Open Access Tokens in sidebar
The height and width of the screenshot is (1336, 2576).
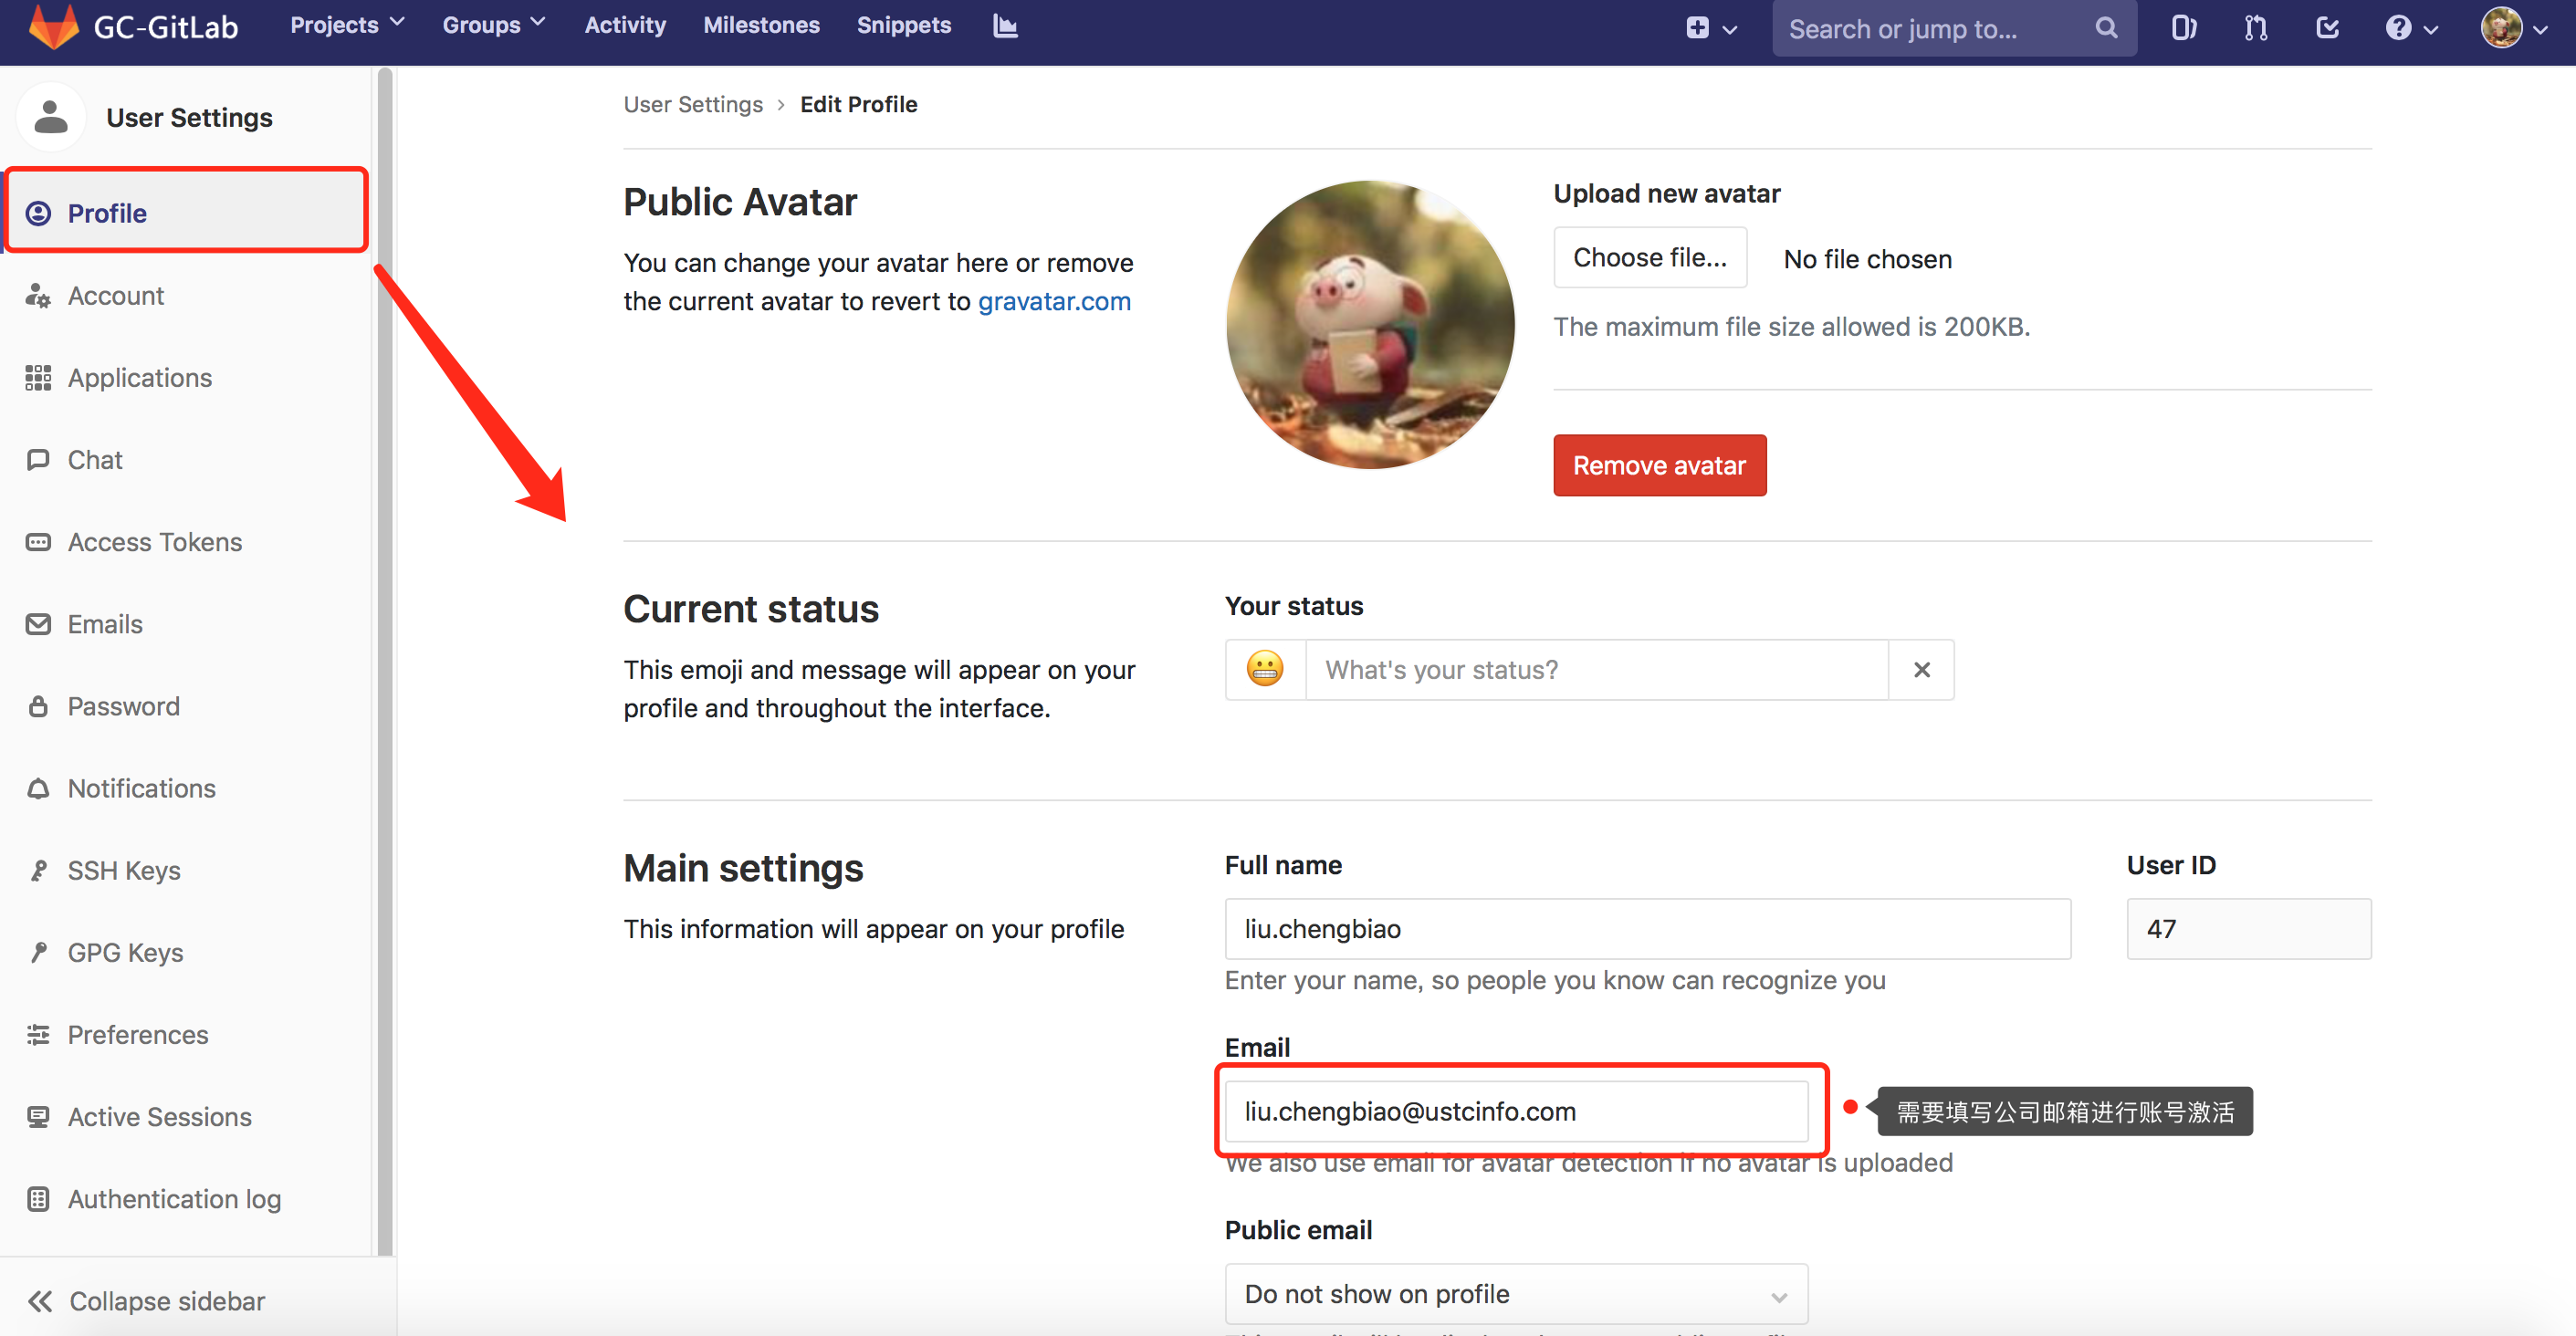click(154, 542)
